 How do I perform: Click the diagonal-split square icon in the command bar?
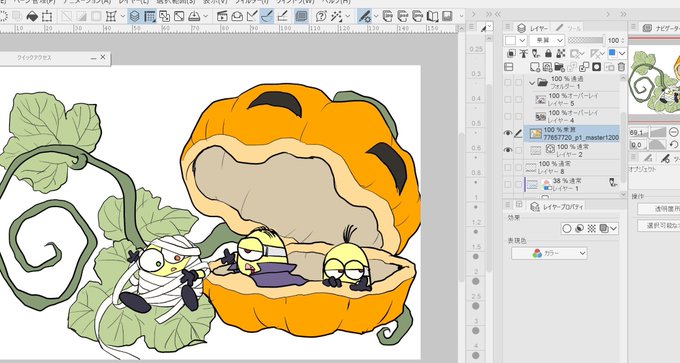click(179, 17)
